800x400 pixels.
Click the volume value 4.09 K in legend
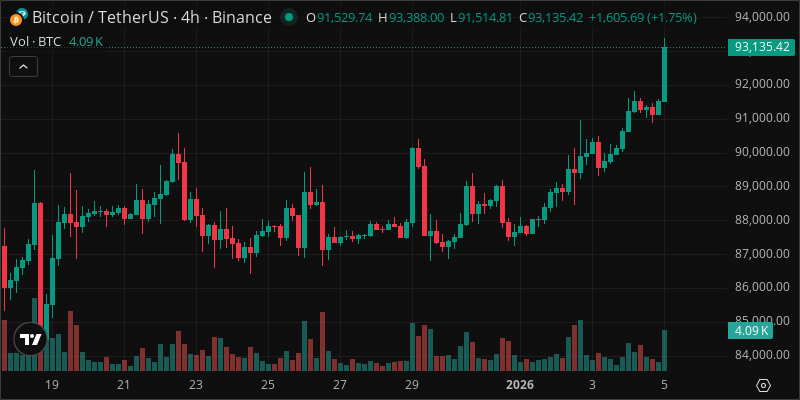(84, 42)
